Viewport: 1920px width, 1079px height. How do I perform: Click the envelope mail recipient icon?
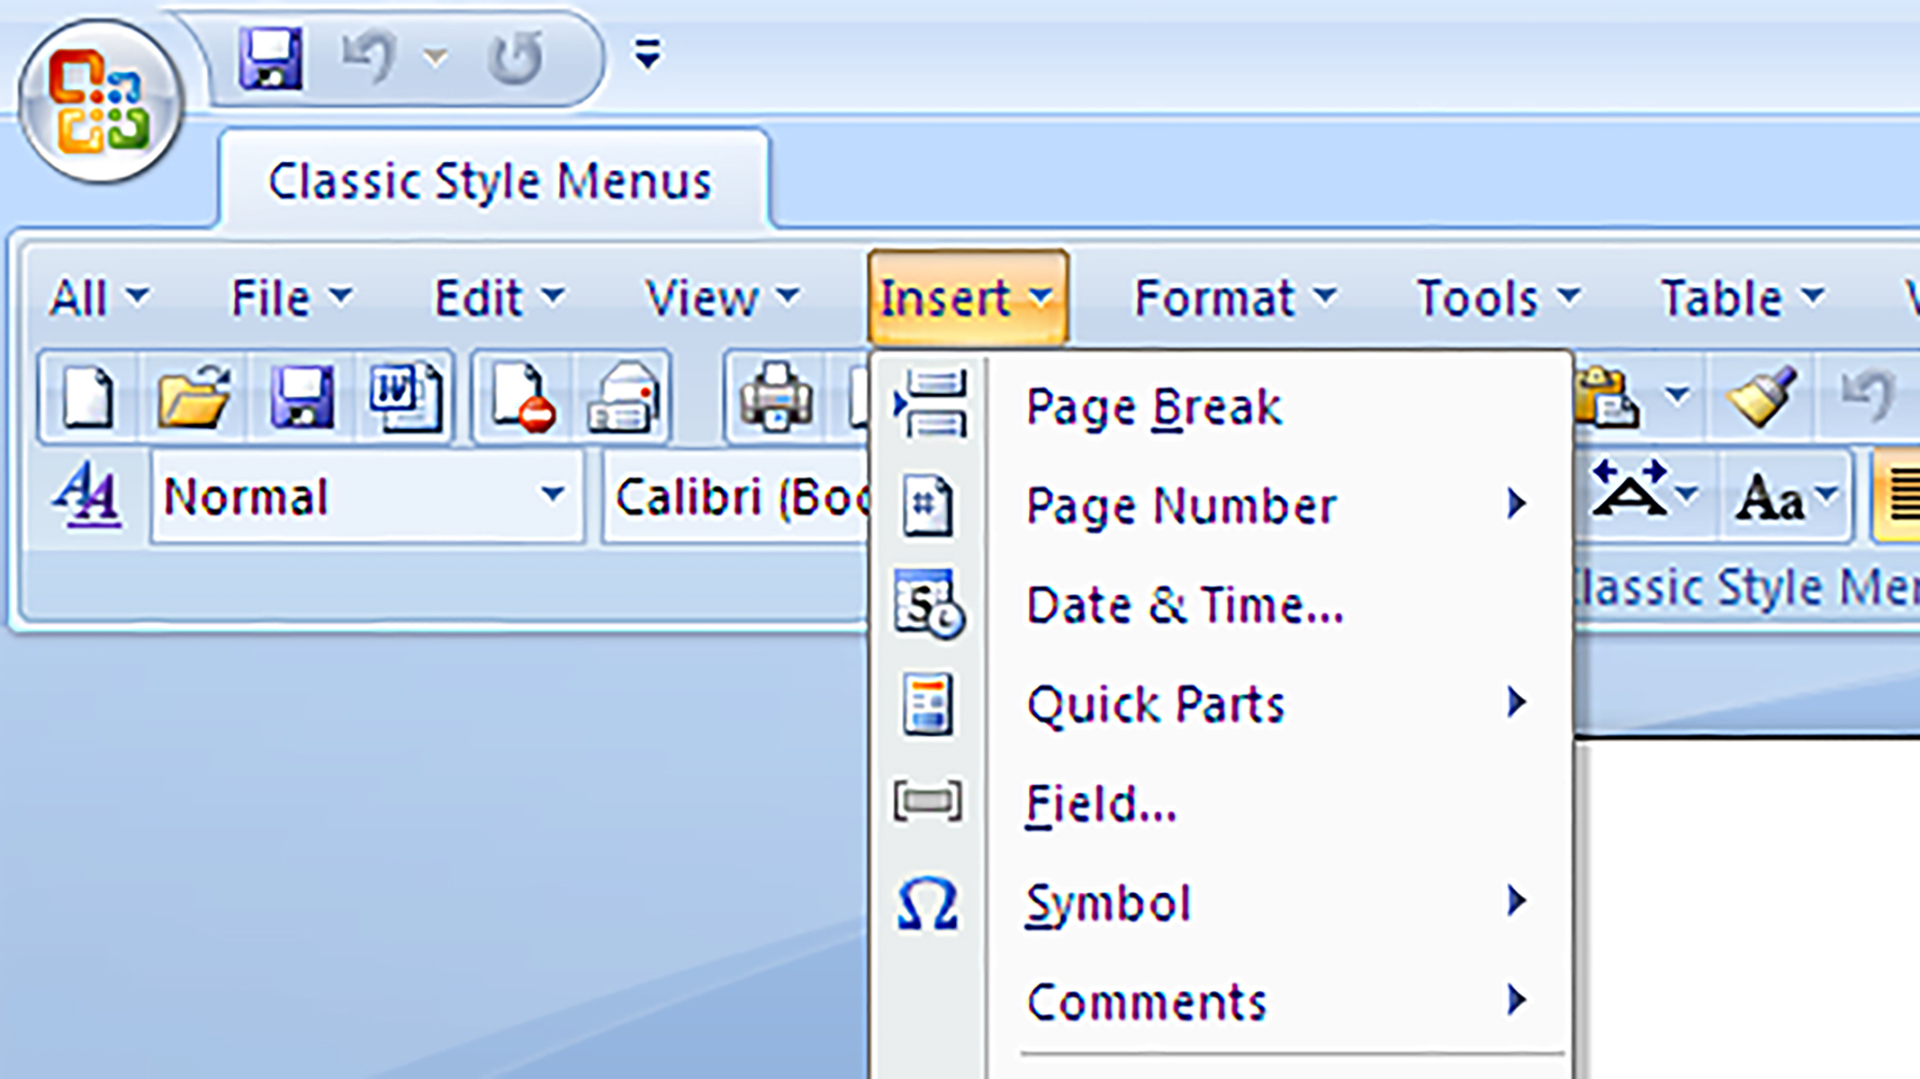pyautogui.click(x=625, y=396)
